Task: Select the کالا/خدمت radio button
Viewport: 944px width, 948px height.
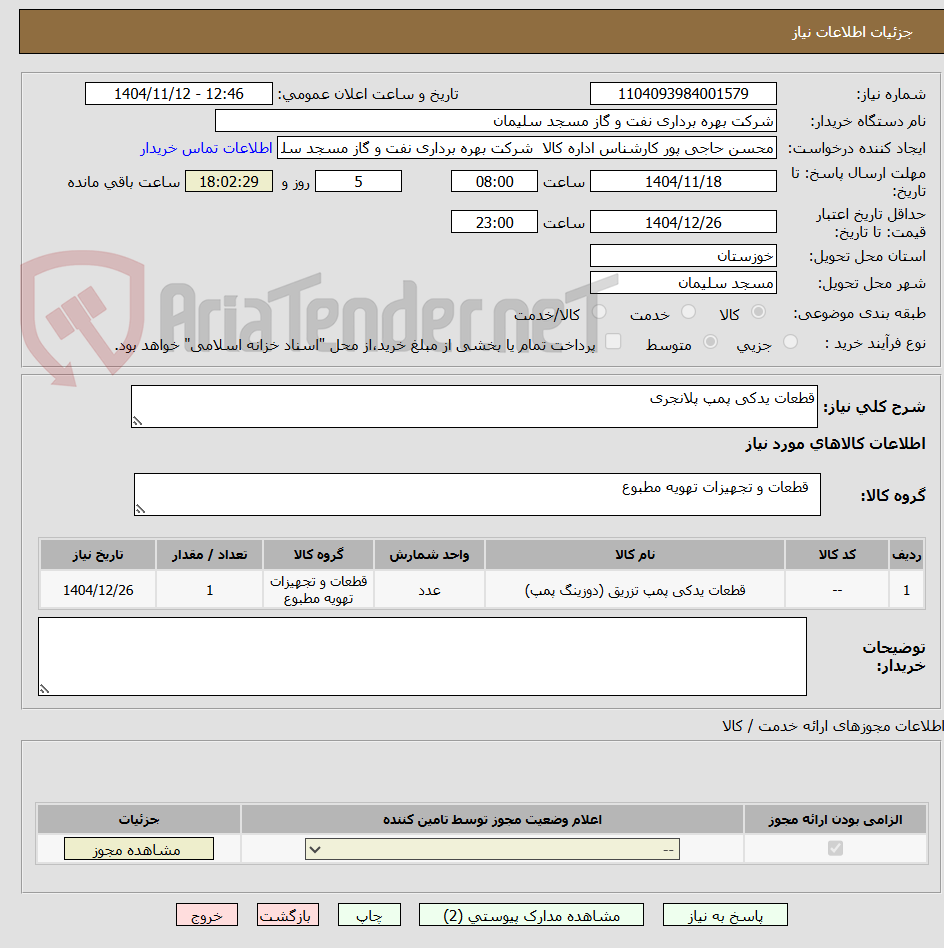Action: tap(599, 312)
